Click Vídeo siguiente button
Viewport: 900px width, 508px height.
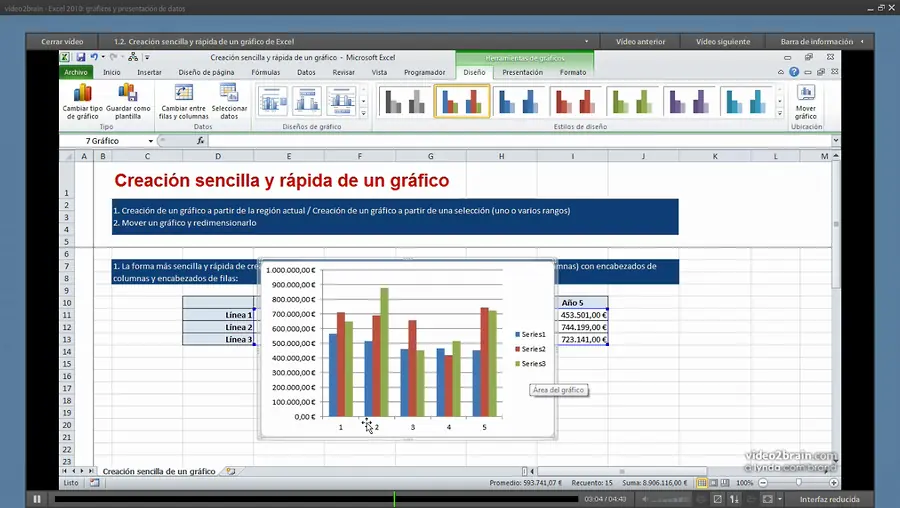723,41
